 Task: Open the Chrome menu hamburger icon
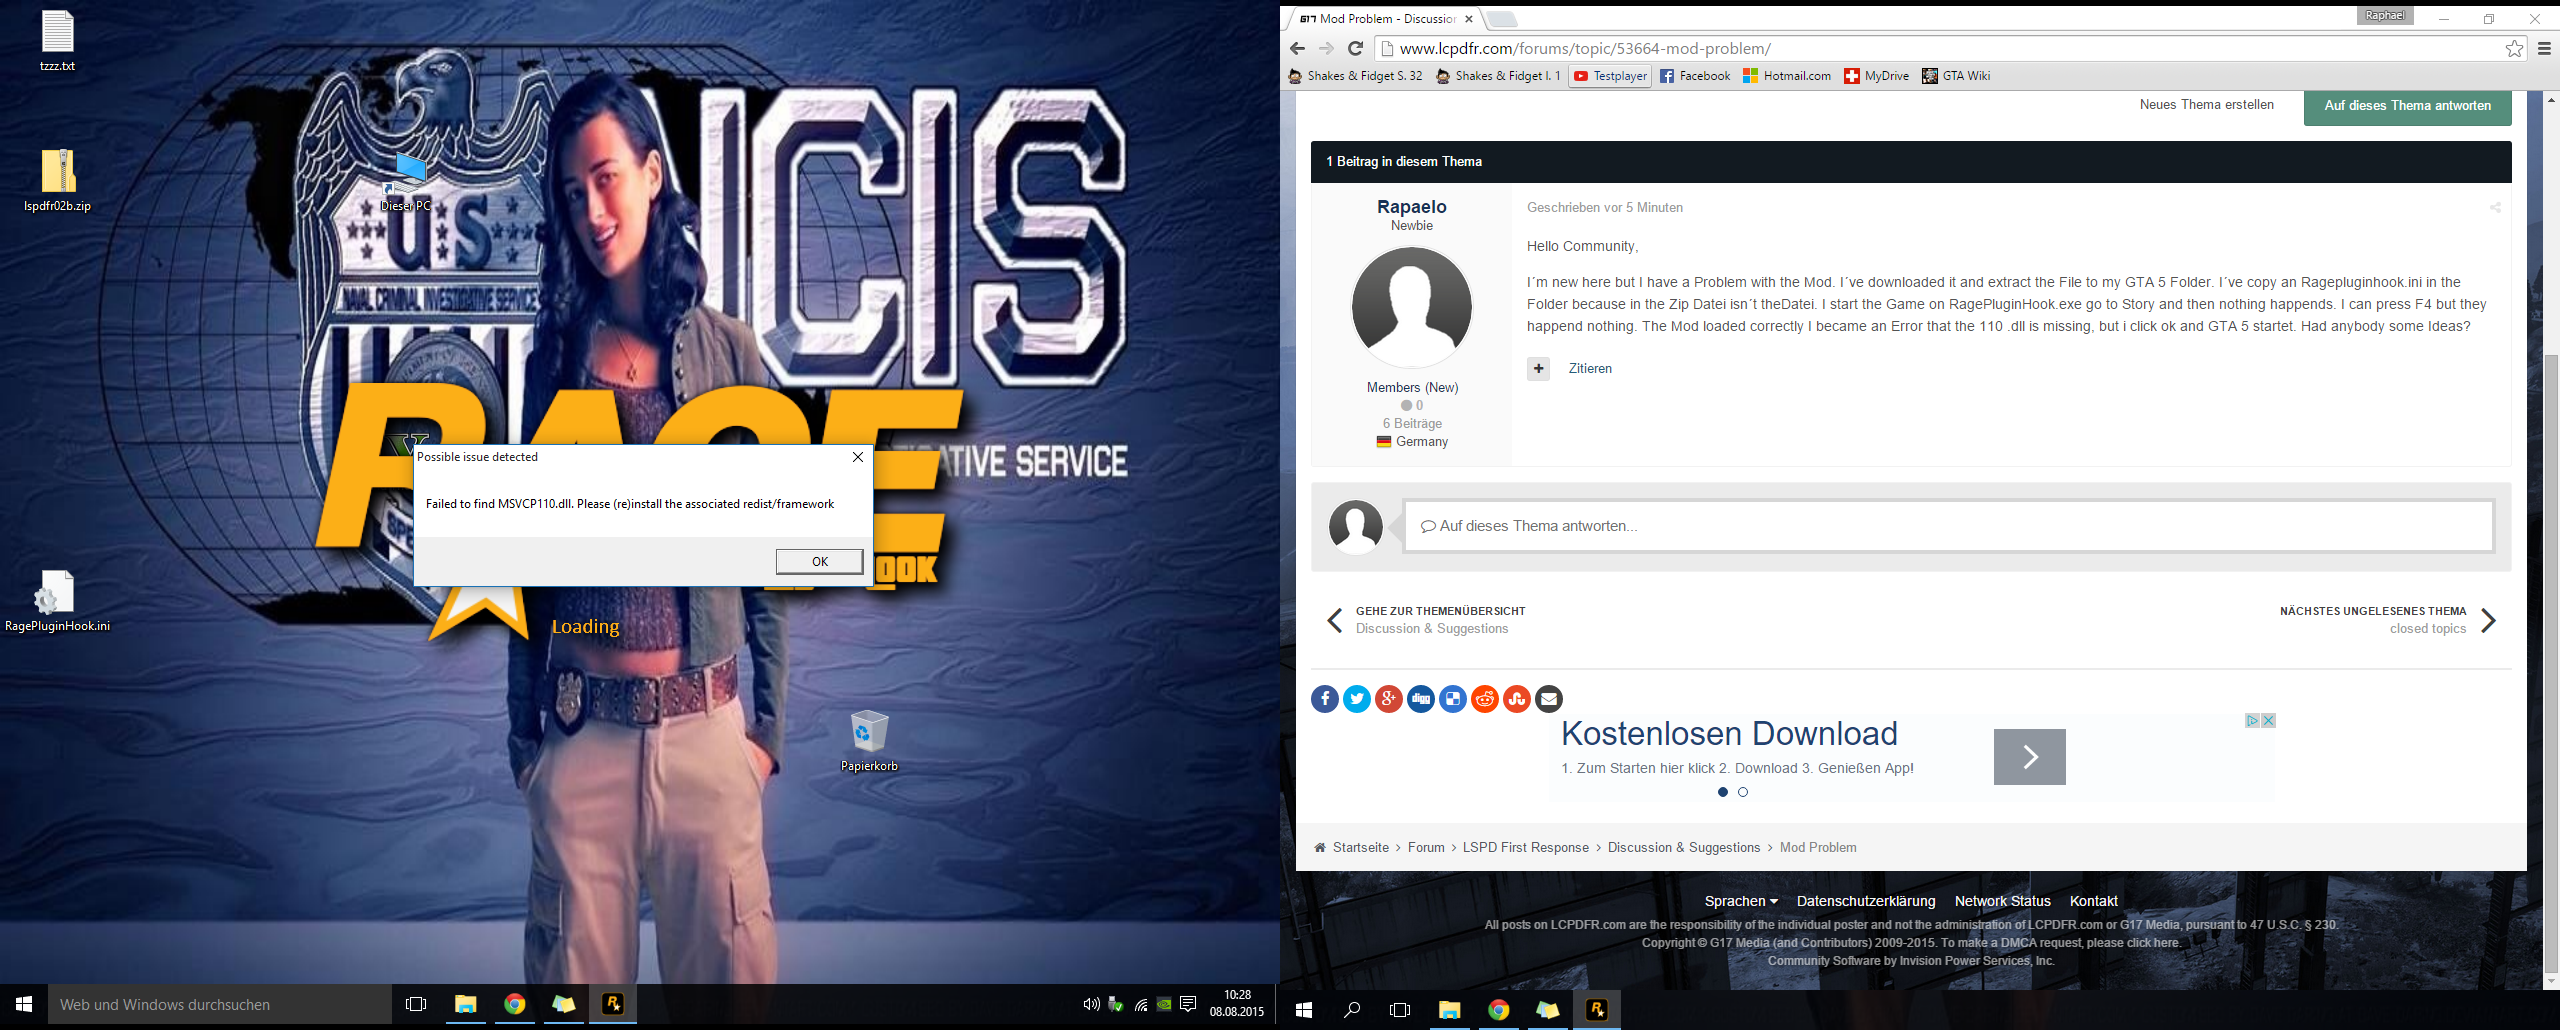tap(2544, 48)
